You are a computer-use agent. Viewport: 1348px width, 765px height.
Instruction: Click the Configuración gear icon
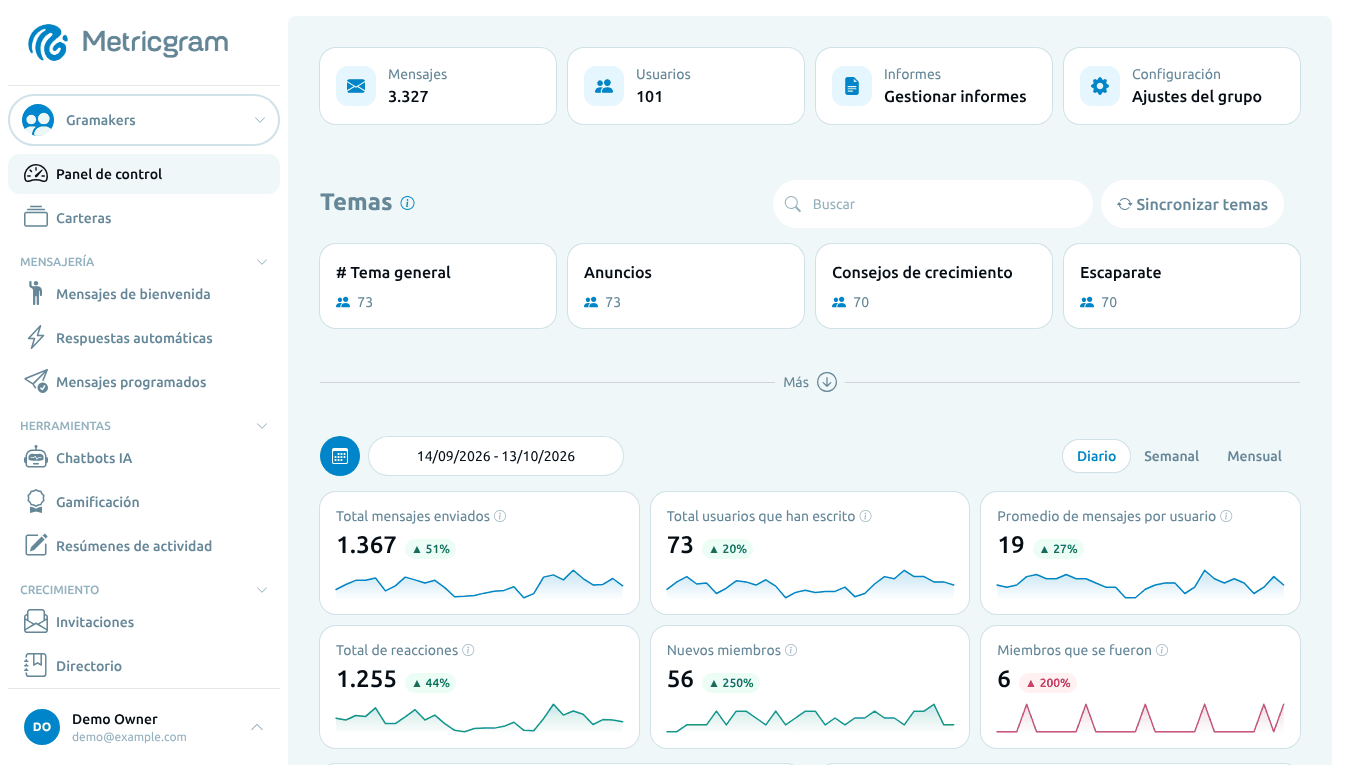pyautogui.click(x=1100, y=86)
